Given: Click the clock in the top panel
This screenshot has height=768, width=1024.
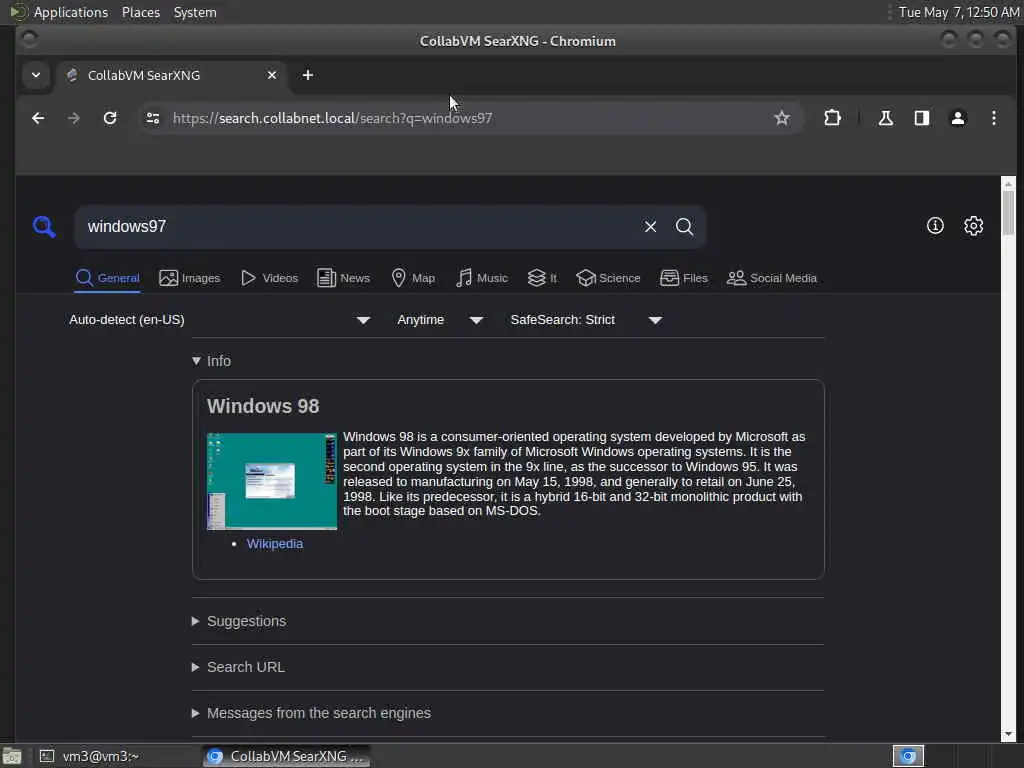Looking at the screenshot, I should click(958, 12).
